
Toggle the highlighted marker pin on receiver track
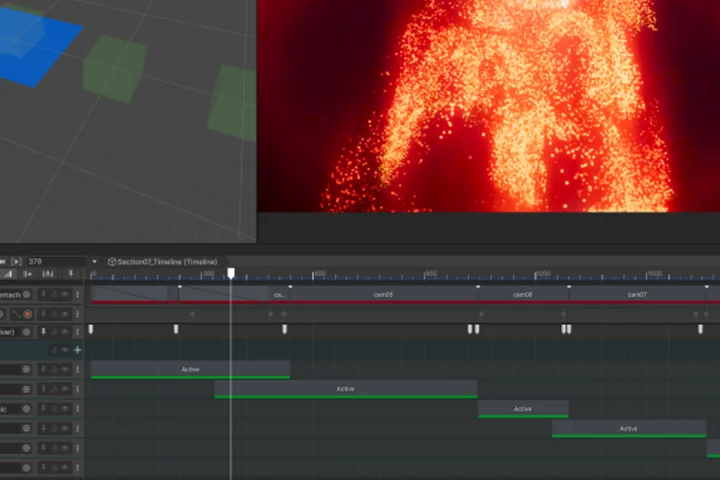click(43, 331)
